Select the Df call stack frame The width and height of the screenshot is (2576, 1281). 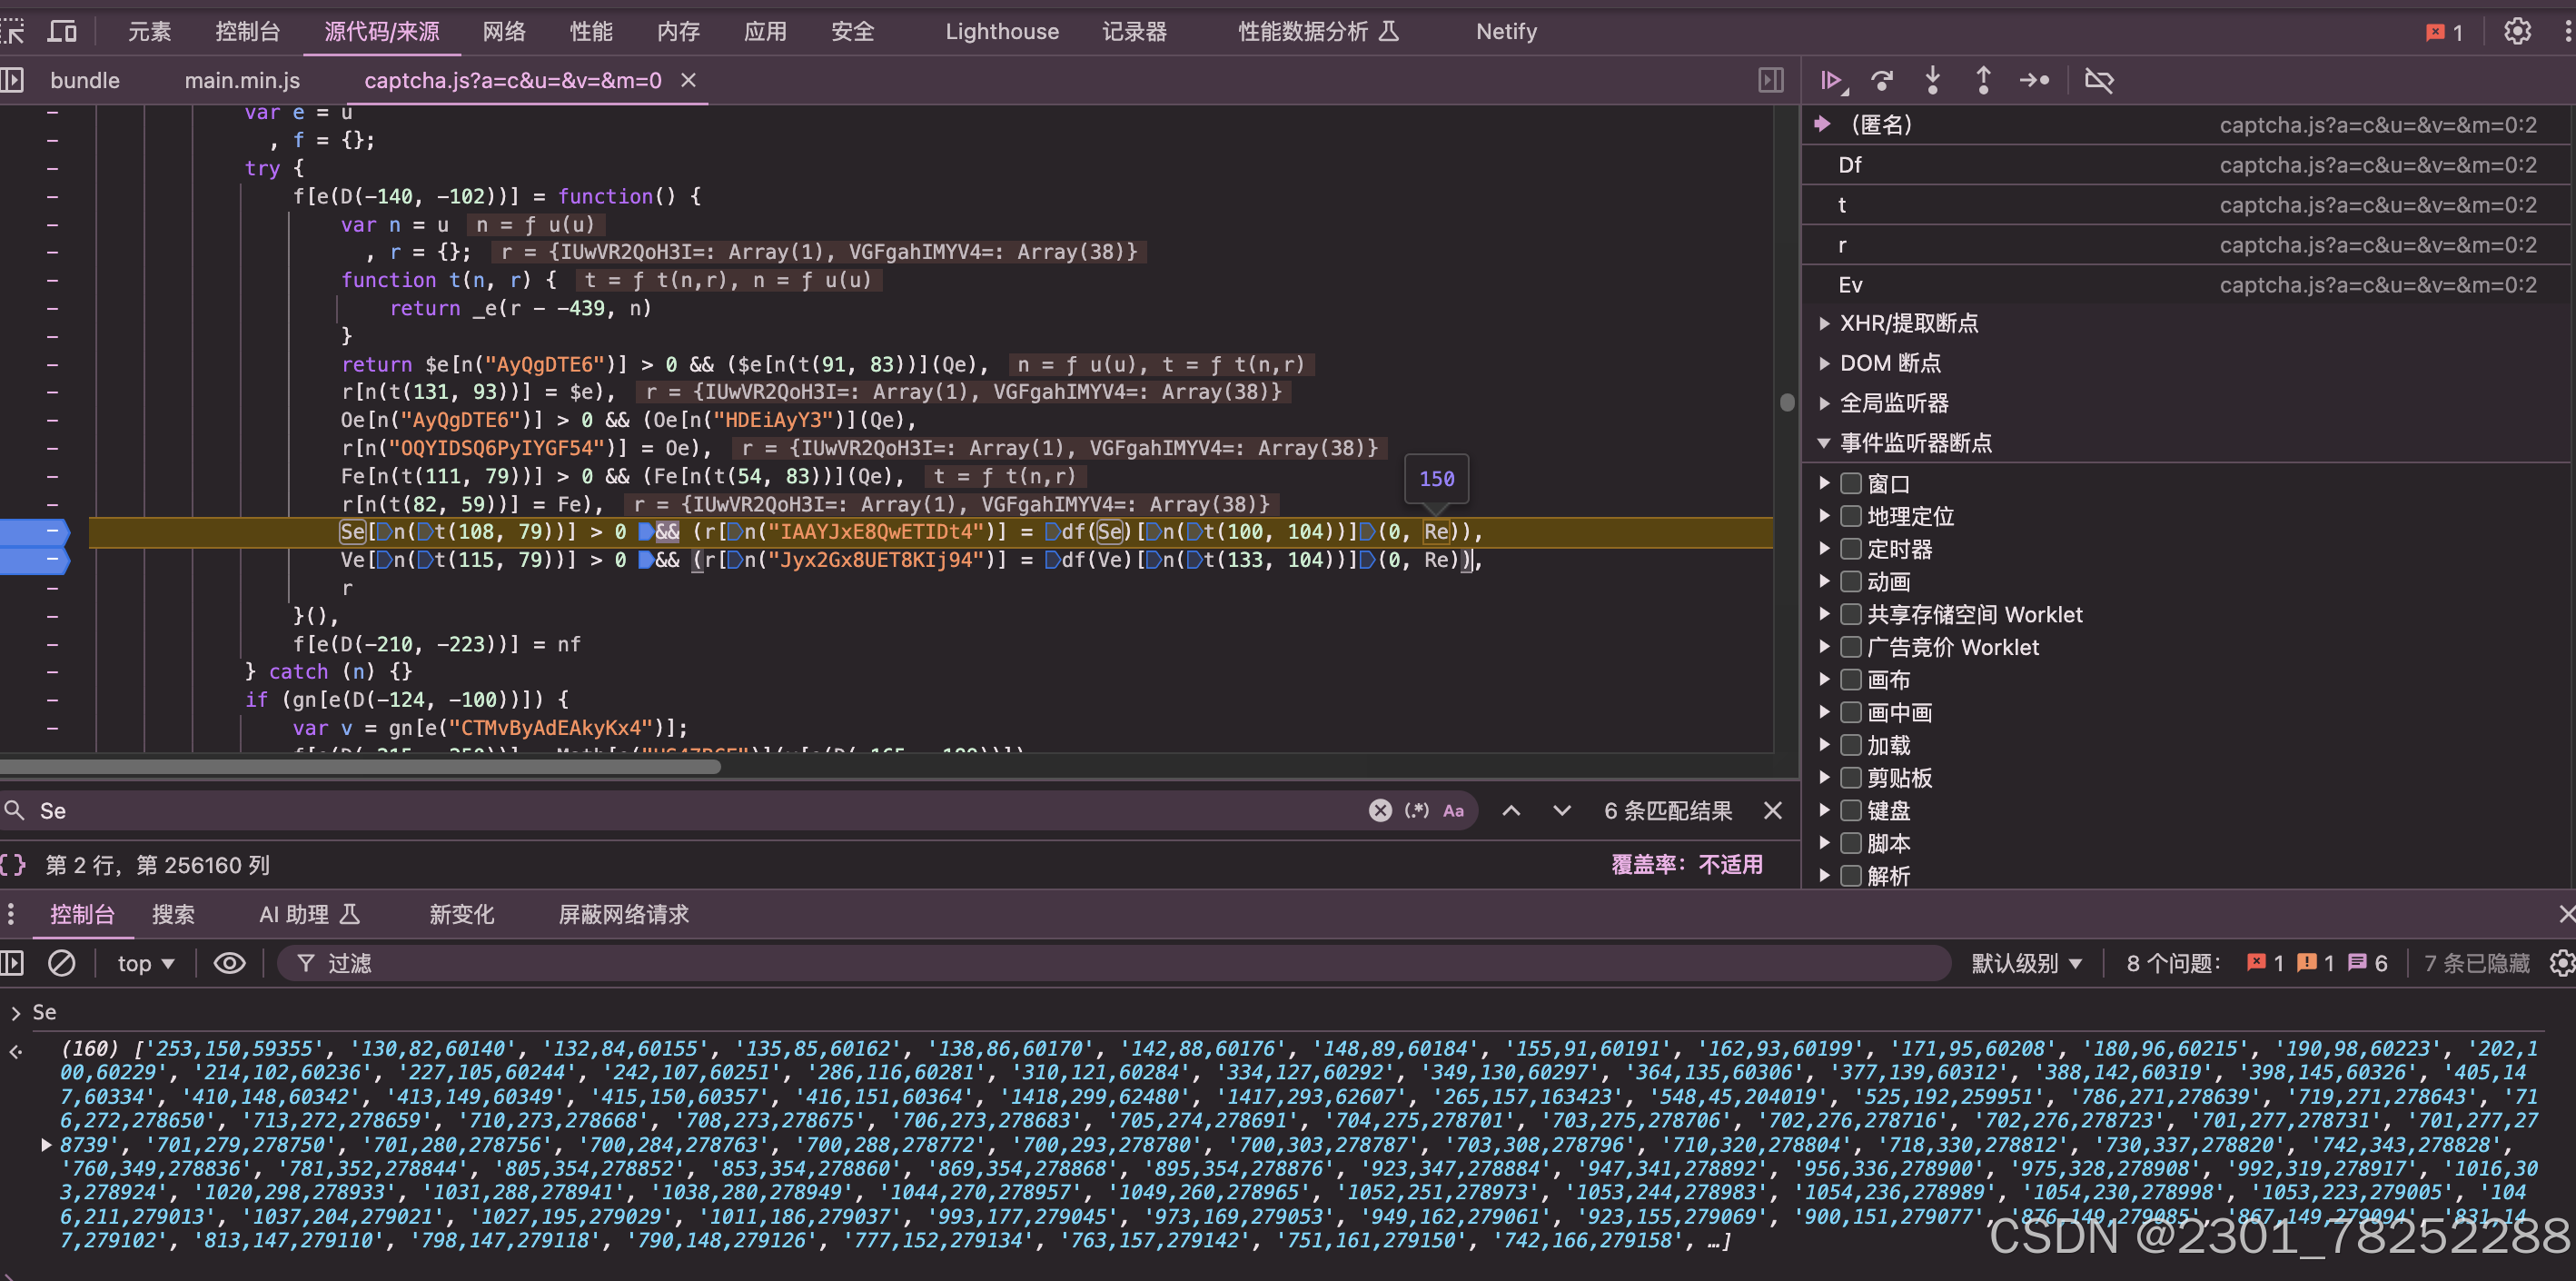[x=1849, y=165]
